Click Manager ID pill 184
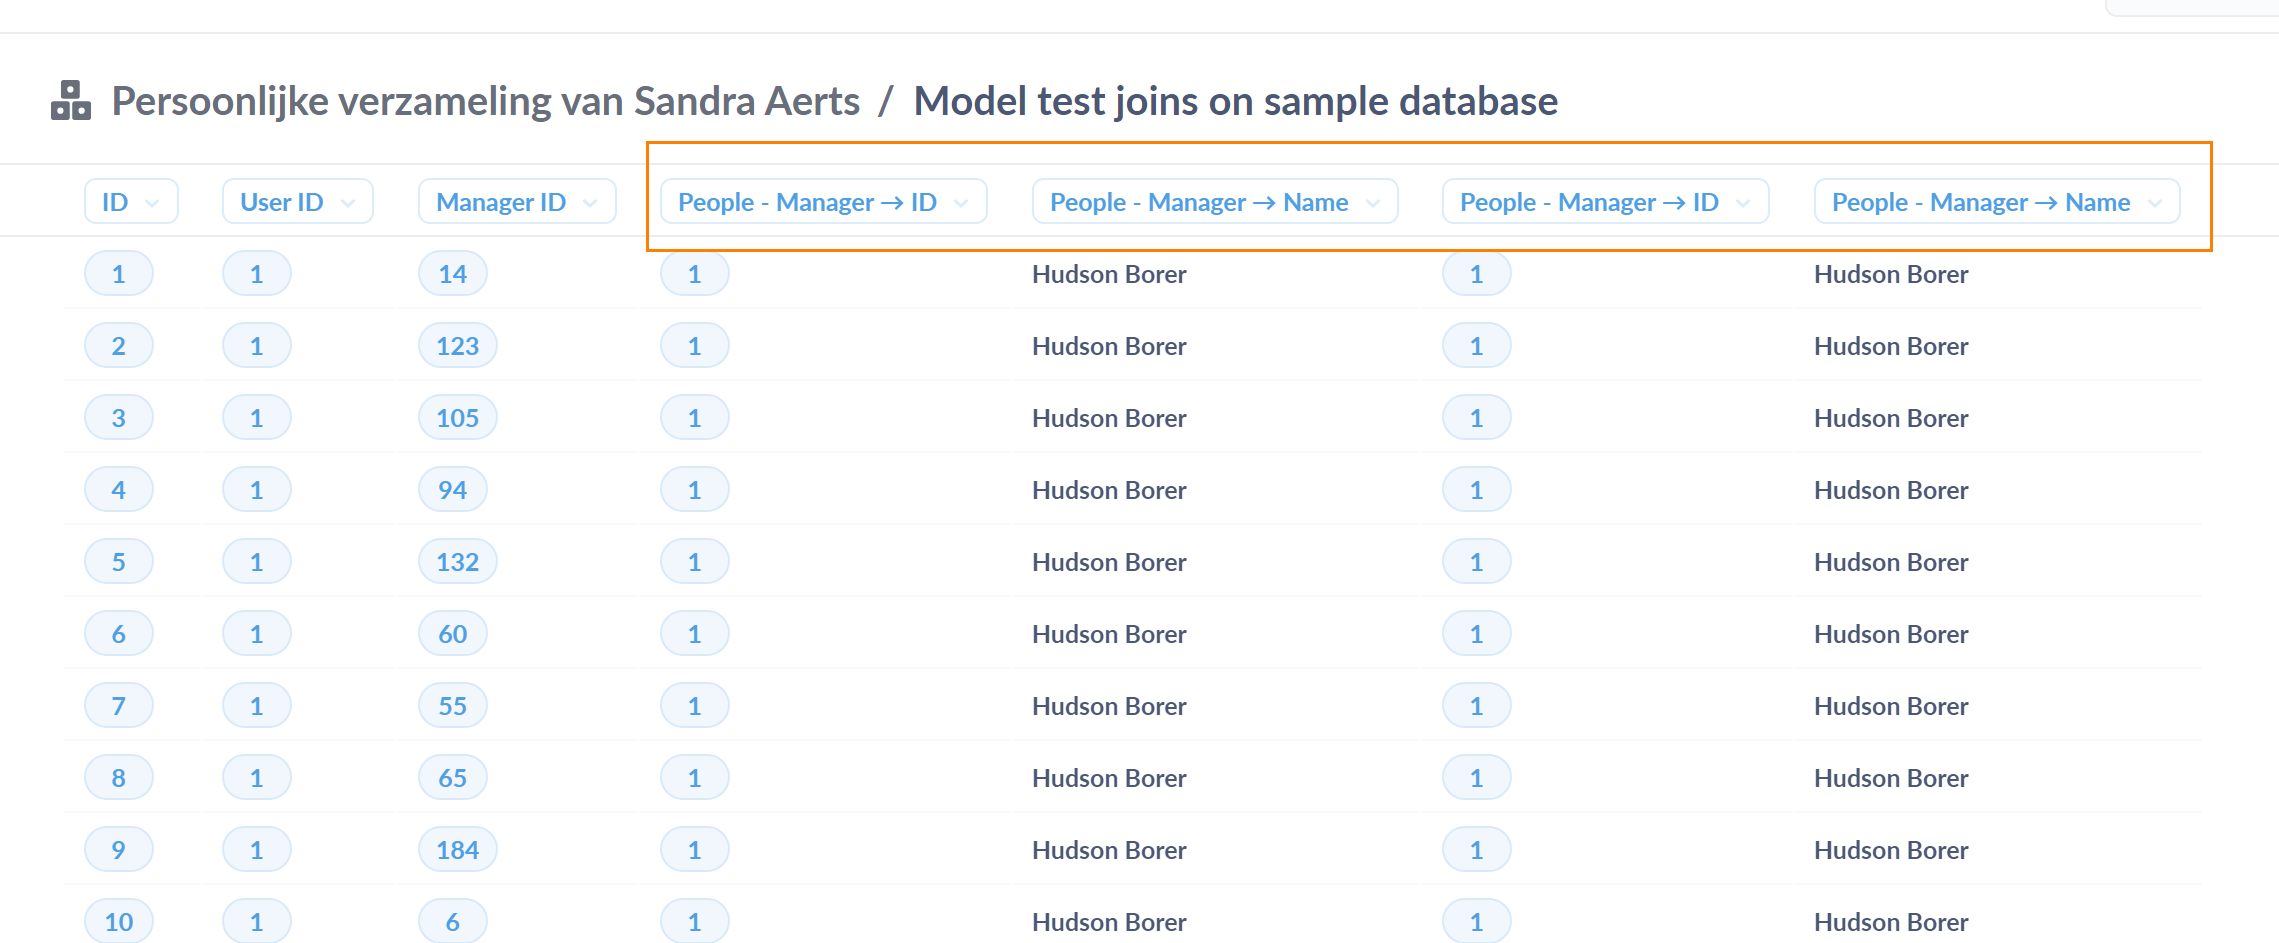 click(x=458, y=850)
